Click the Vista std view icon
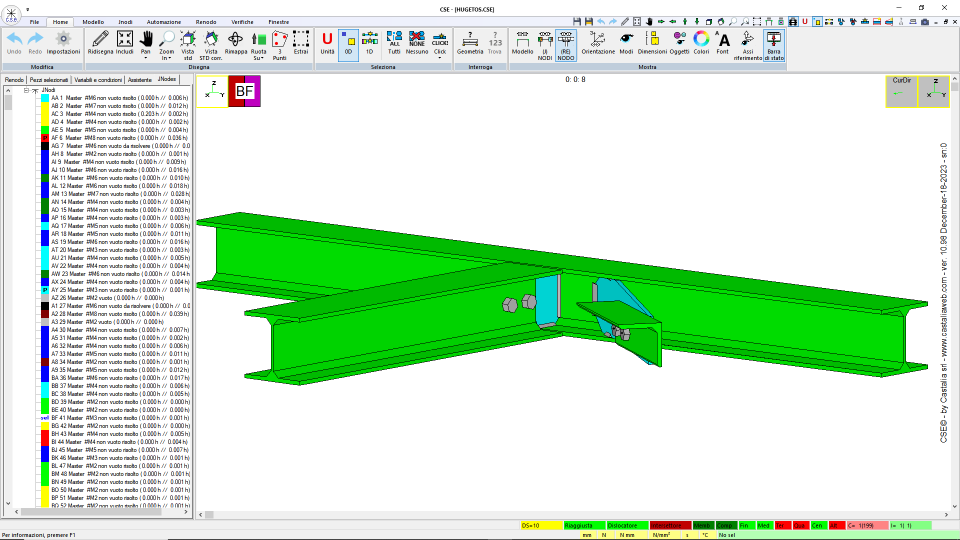 click(x=187, y=45)
